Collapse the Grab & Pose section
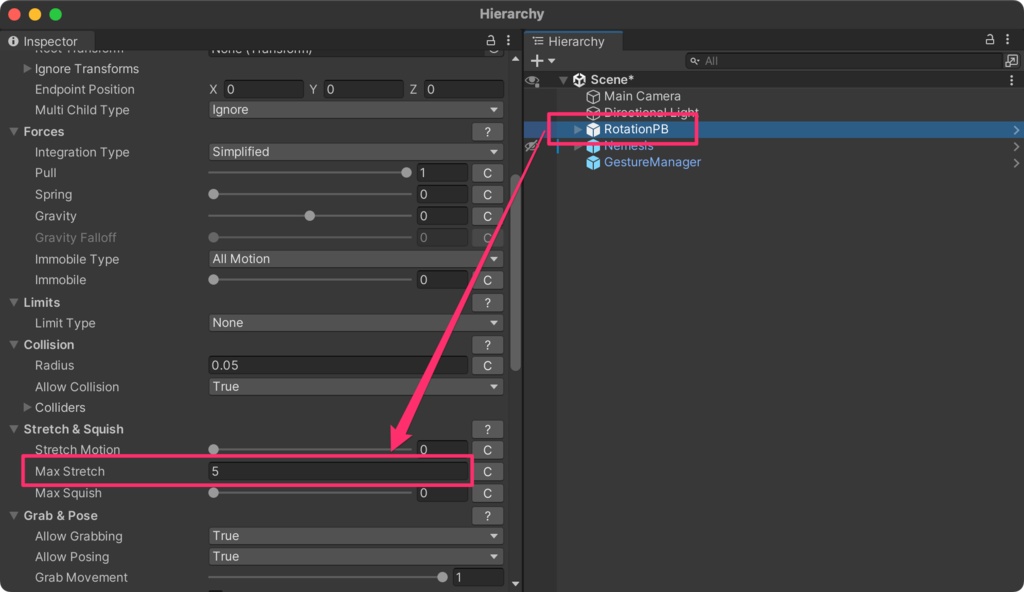Image resolution: width=1024 pixels, height=592 pixels. point(14,516)
